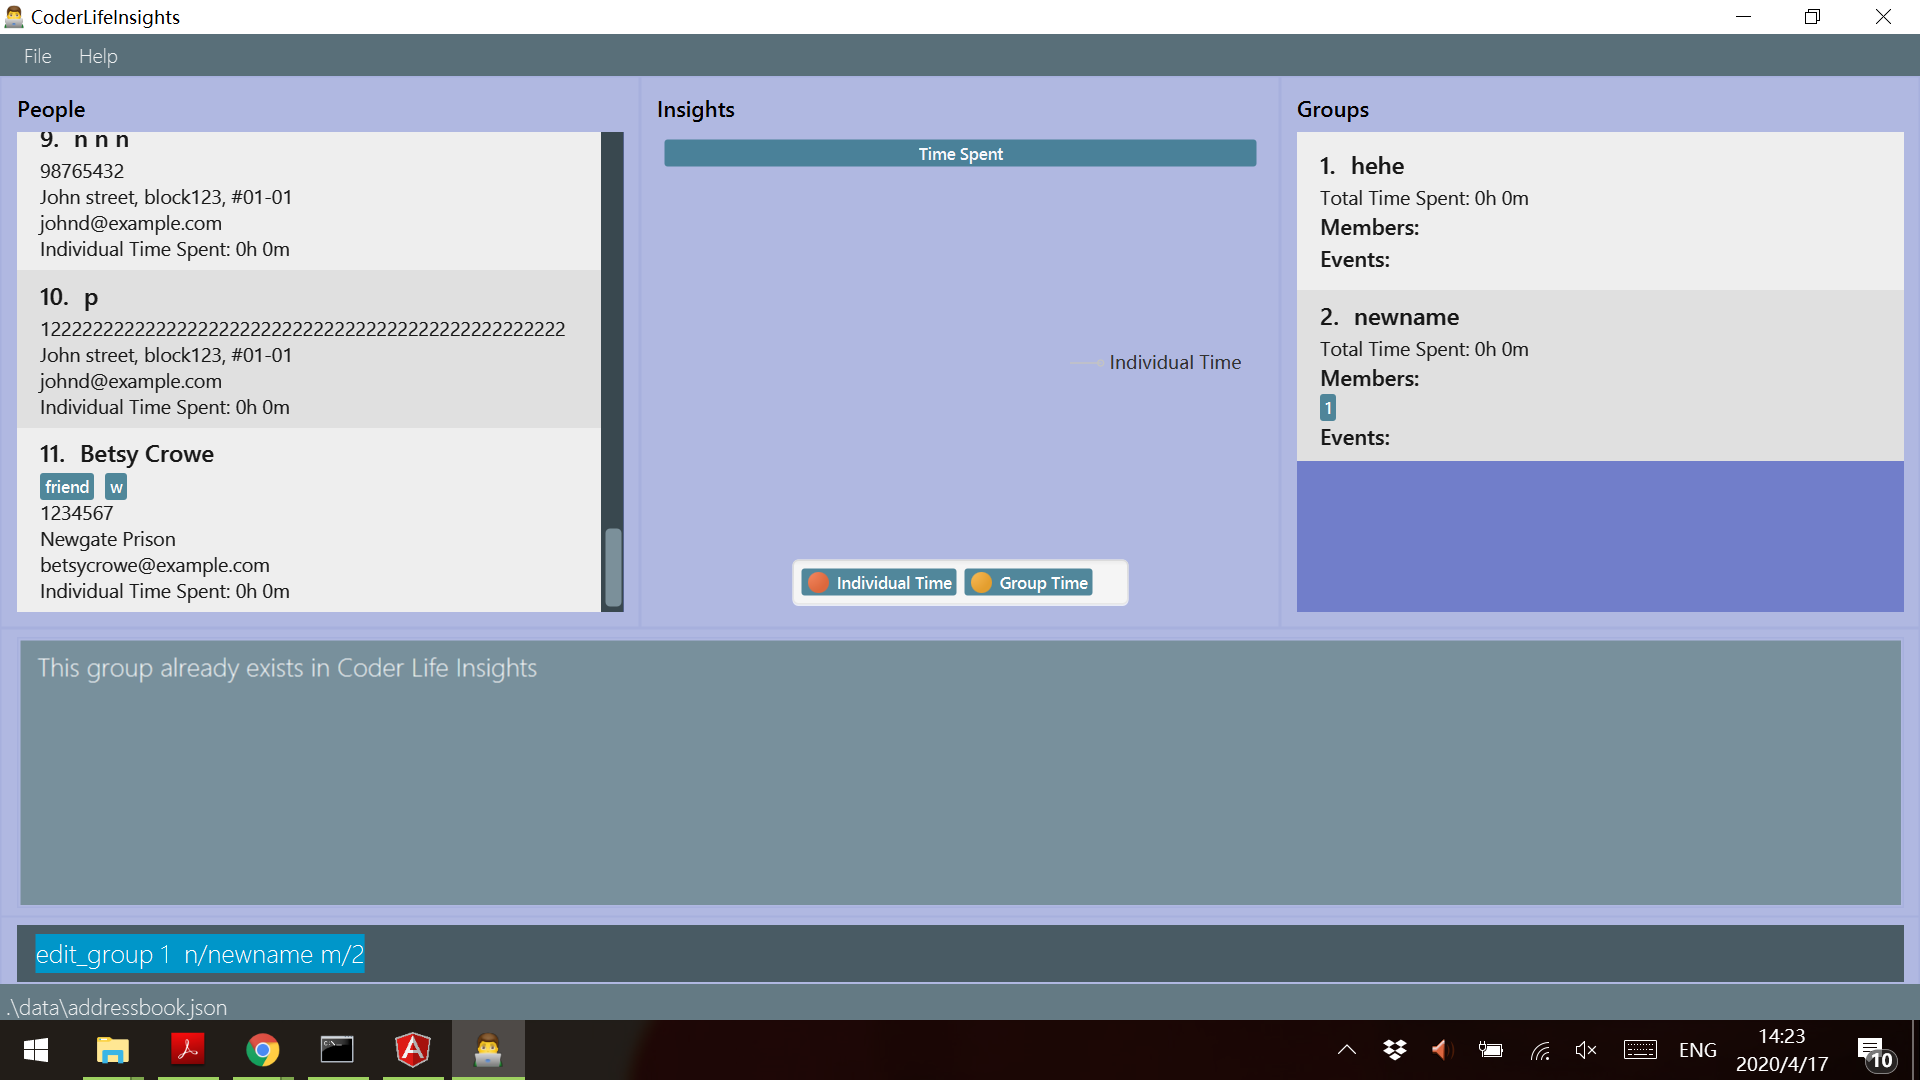This screenshot has width=1920, height=1080.
Task: Switch to Chrome in the taskbar
Action: coord(262,1050)
